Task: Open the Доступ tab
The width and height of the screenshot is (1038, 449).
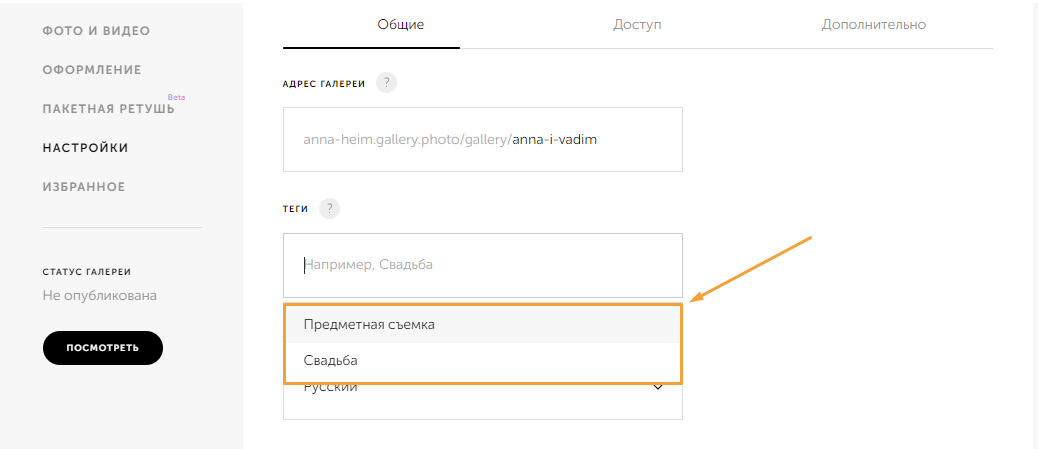Action: pos(637,25)
